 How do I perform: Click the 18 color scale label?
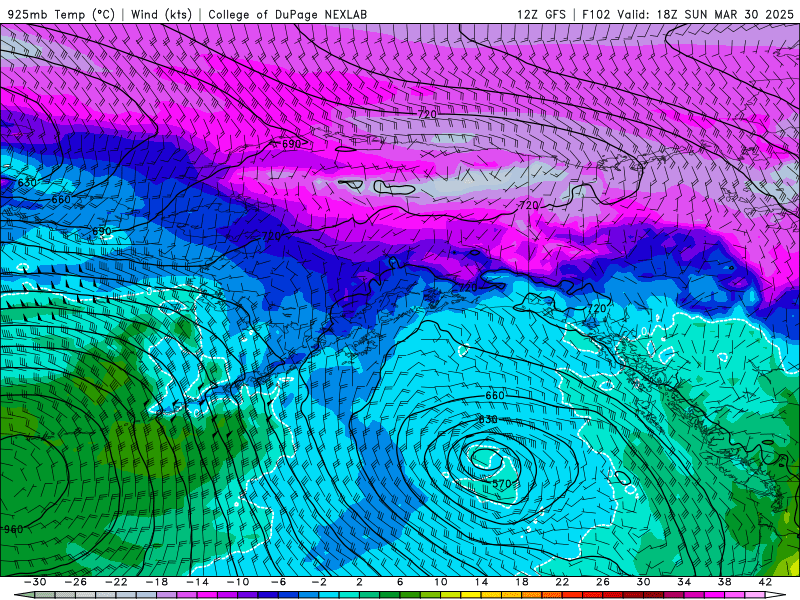tap(522, 582)
